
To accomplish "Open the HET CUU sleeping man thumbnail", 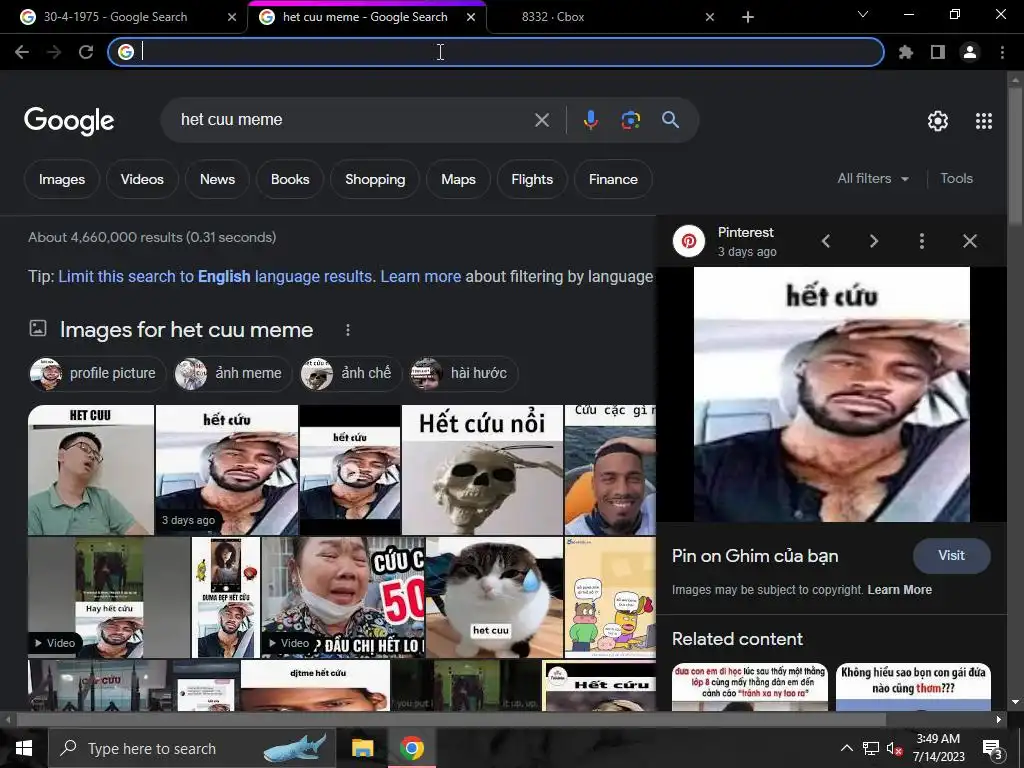I will tap(91, 470).
